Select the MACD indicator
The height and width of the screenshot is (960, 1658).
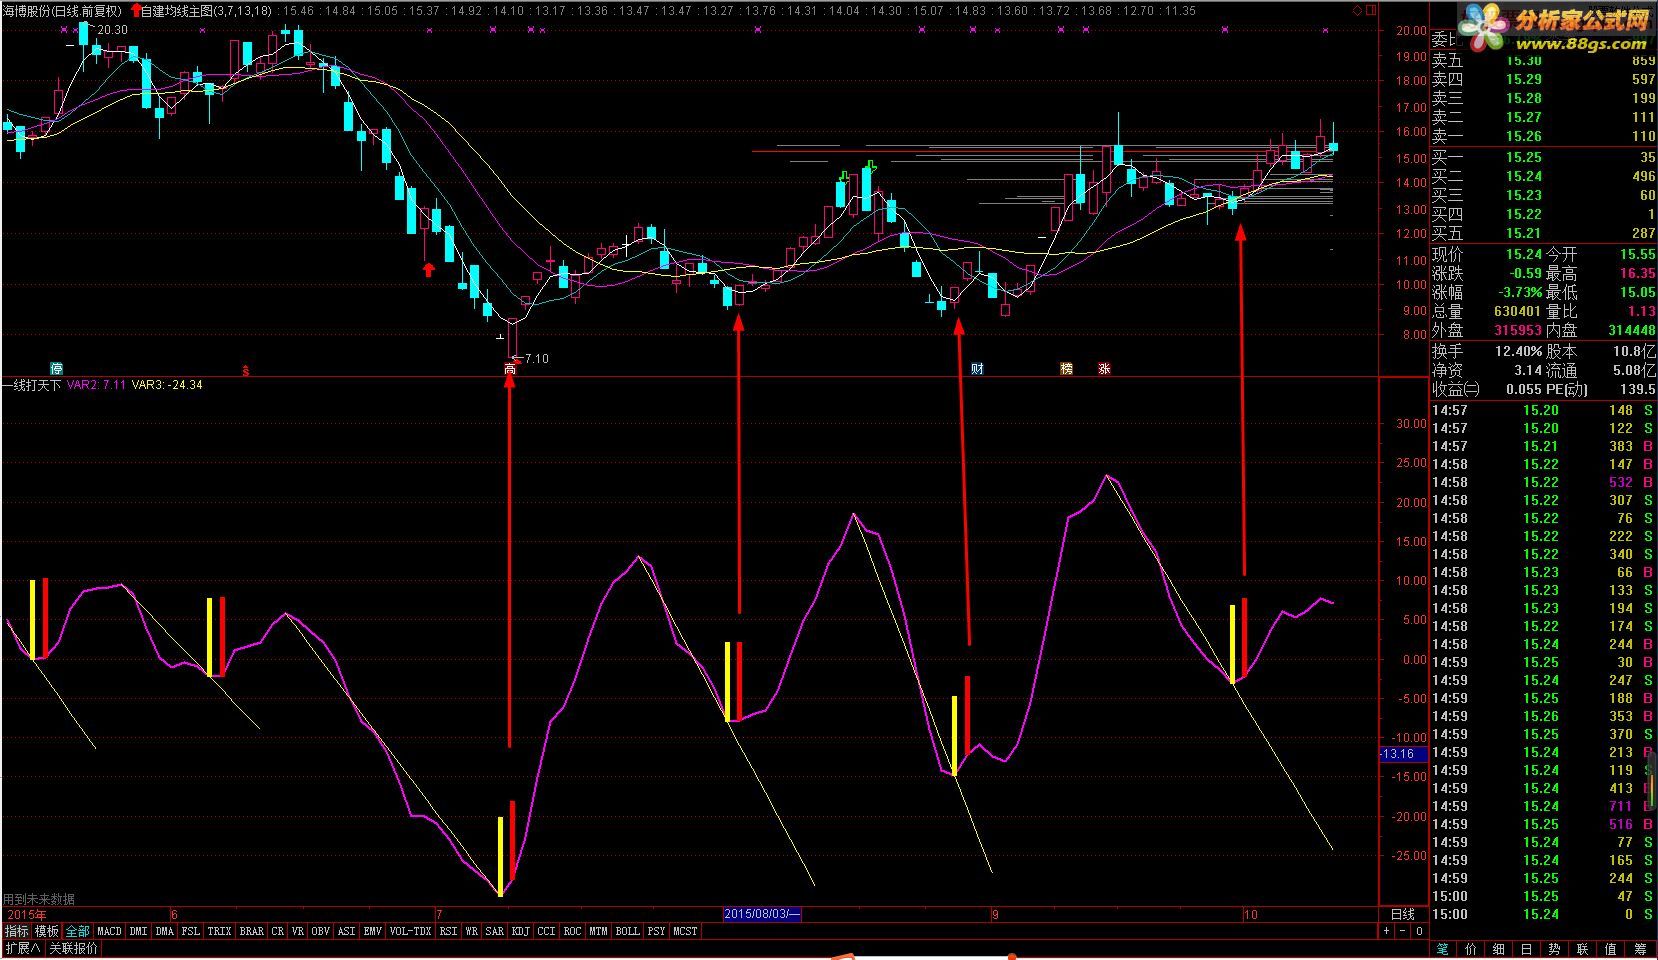click(110, 931)
